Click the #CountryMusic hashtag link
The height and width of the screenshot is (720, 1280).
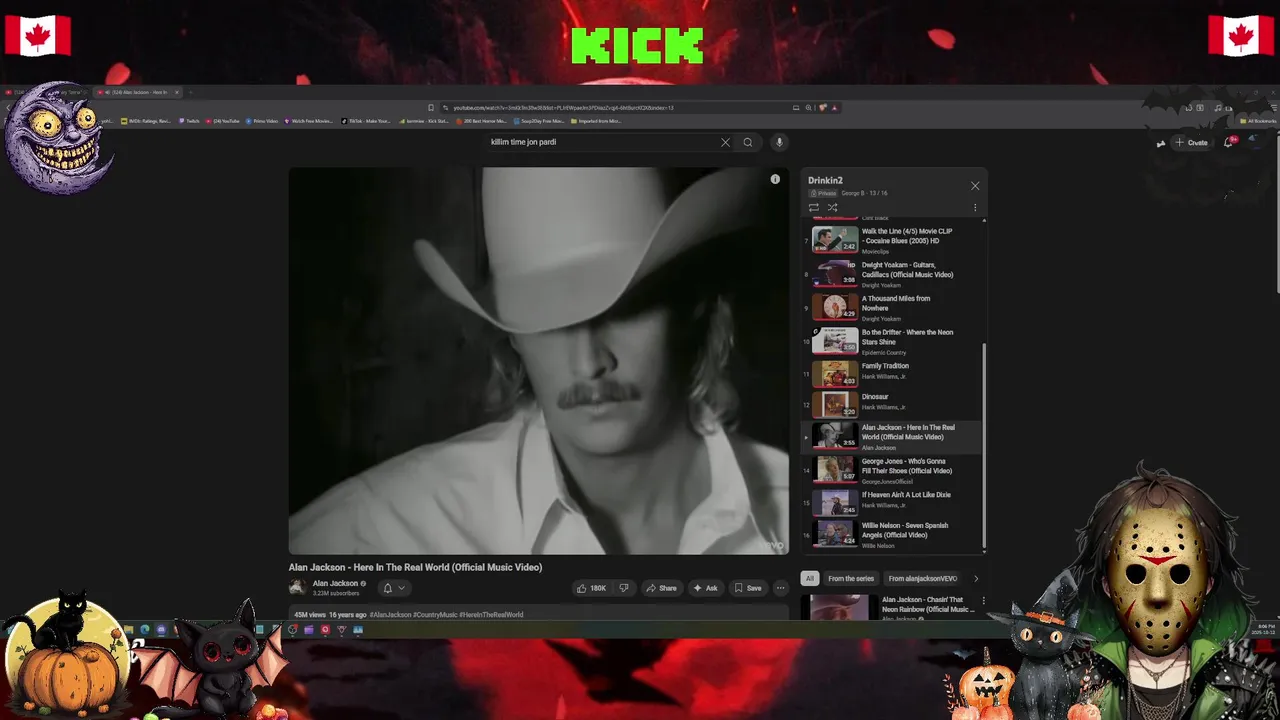pyautogui.click(x=435, y=615)
